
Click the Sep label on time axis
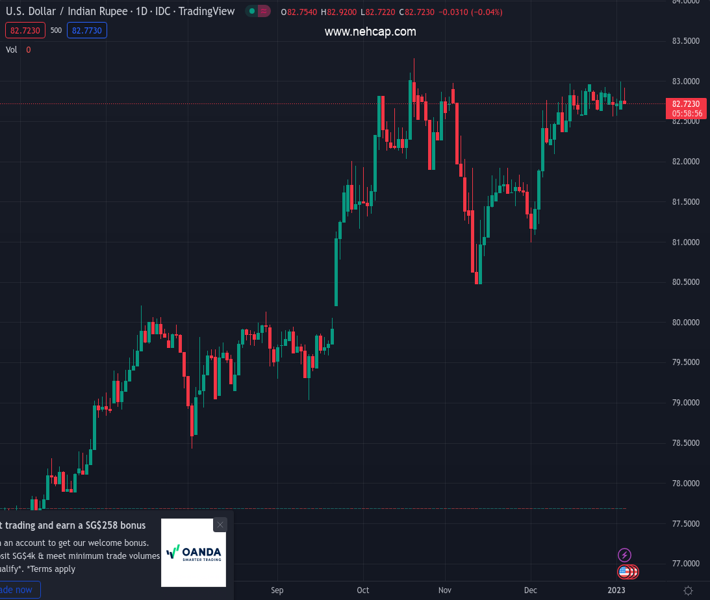tap(277, 590)
